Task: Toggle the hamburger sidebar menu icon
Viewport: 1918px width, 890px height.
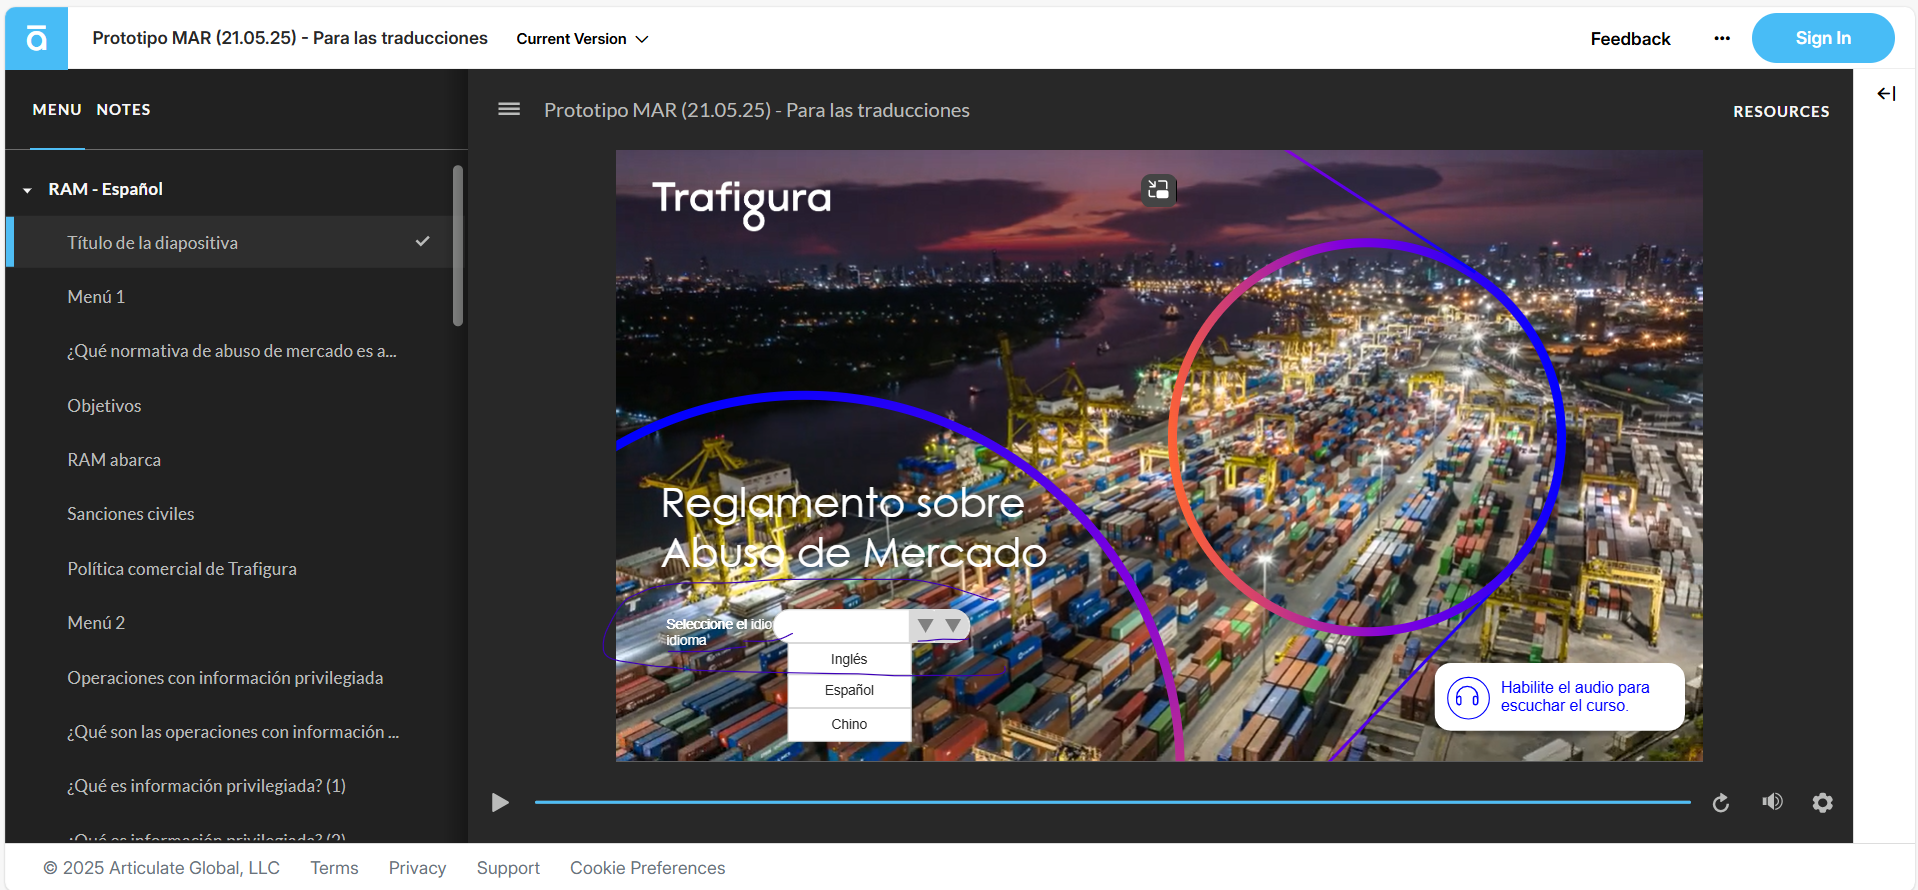Action: [509, 109]
